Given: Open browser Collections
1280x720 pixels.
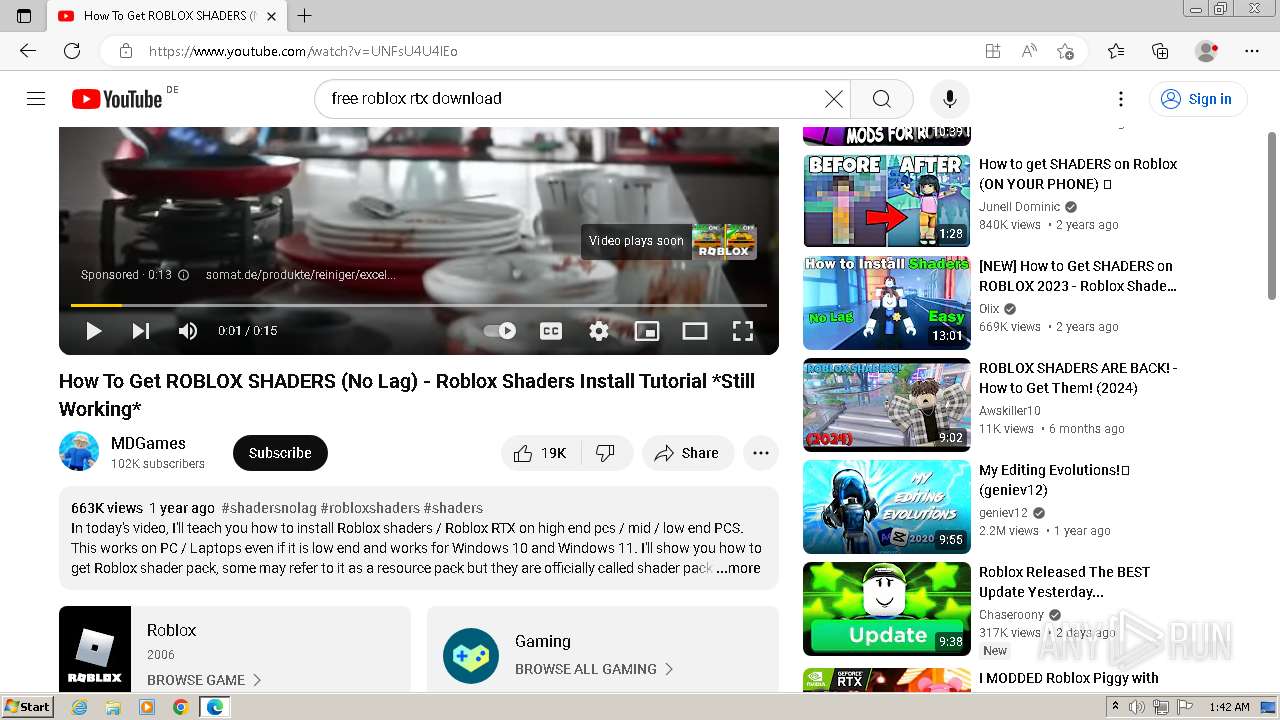Looking at the screenshot, I should point(1160,51).
